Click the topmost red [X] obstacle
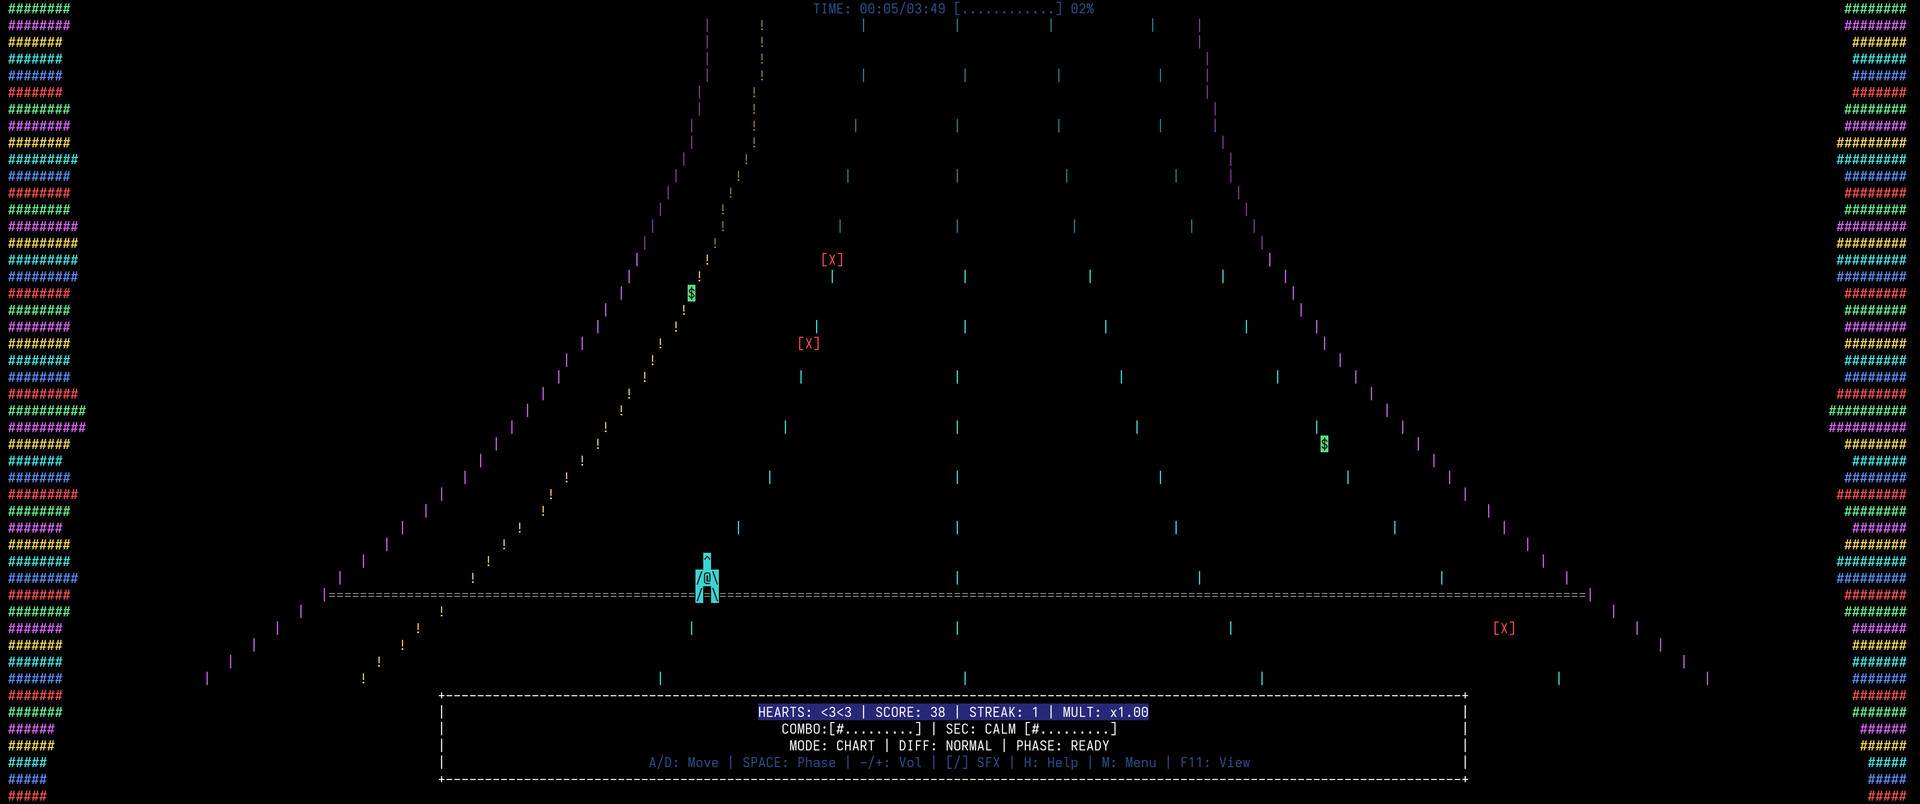This screenshot has height=804, width=1920. click(832, 260)
